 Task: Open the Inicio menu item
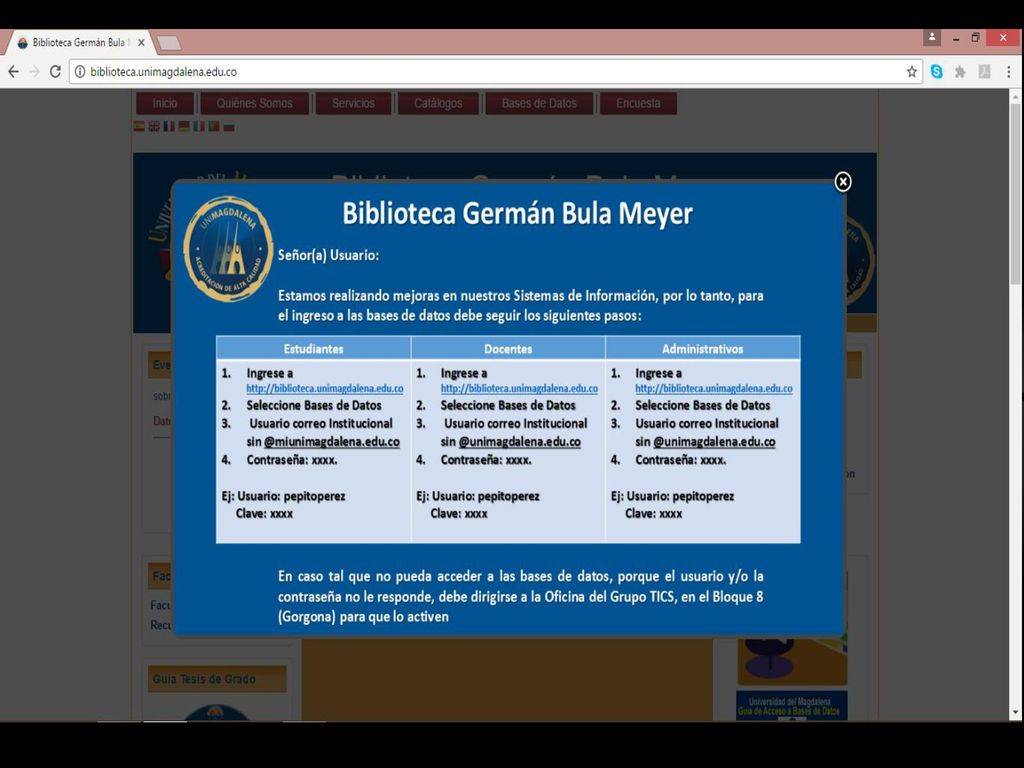coord(165,103)
